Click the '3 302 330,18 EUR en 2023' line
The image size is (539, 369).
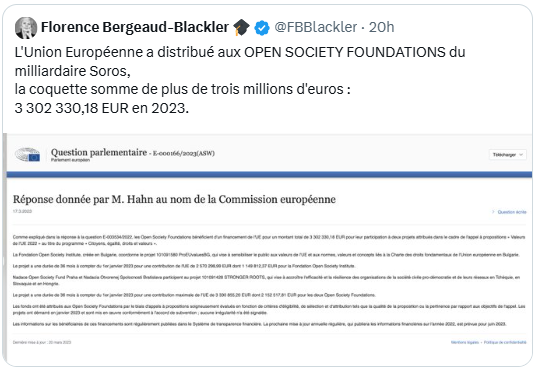click(x=102, y=108)
